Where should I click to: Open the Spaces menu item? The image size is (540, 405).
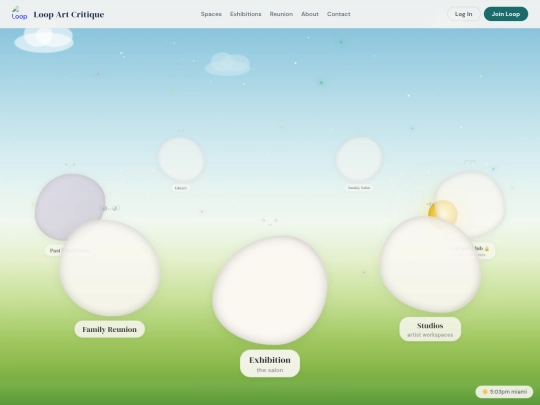coord(211,14)
